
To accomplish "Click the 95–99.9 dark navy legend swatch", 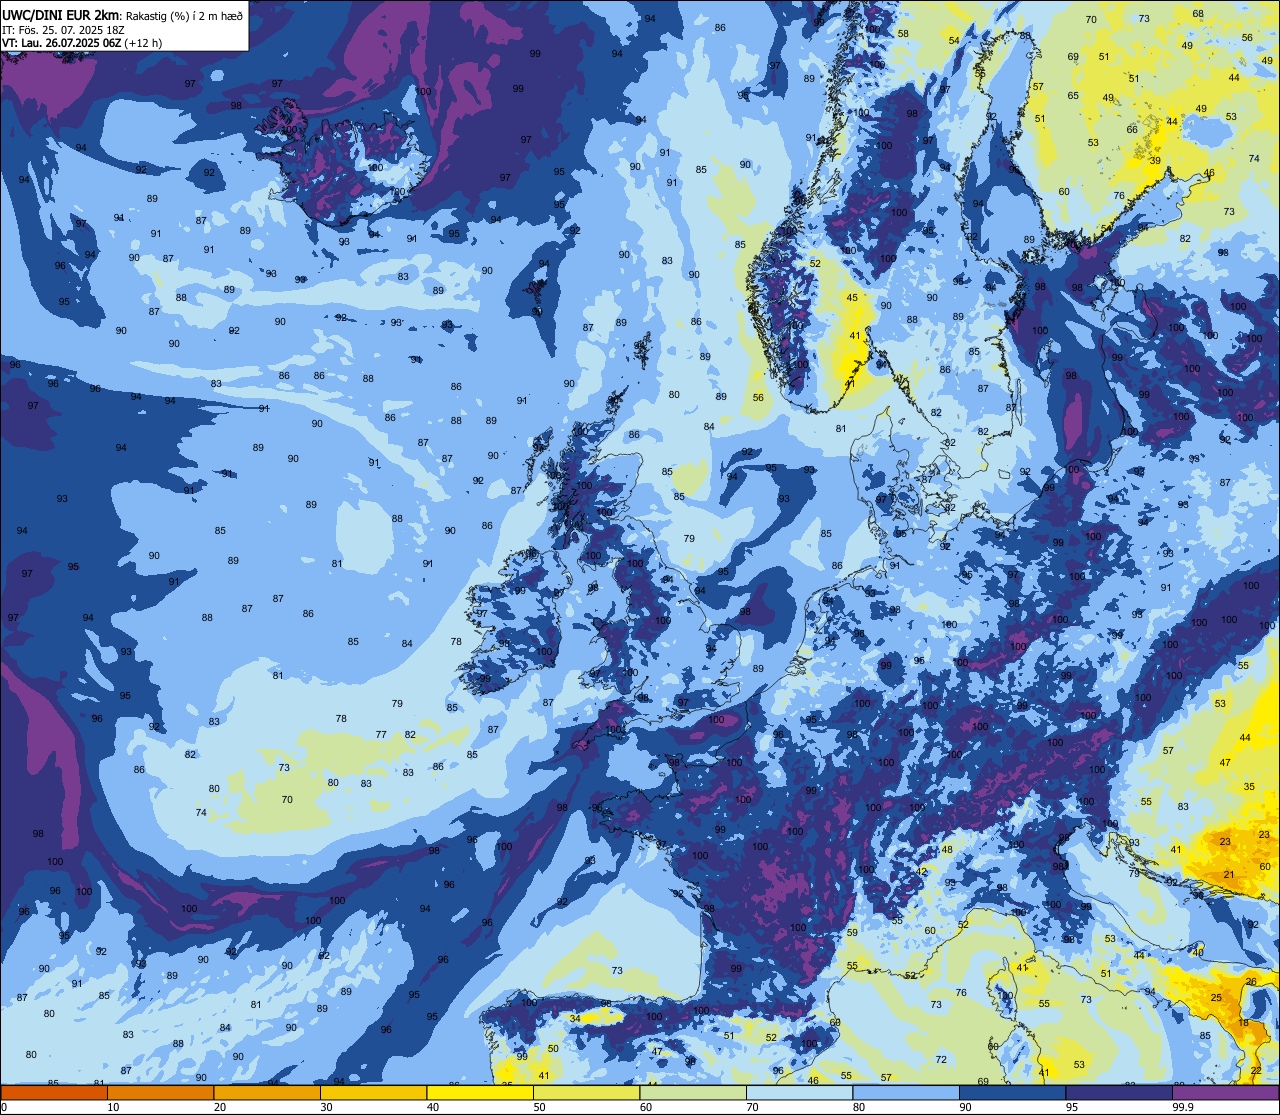I will click(x=1119, y=1093).
